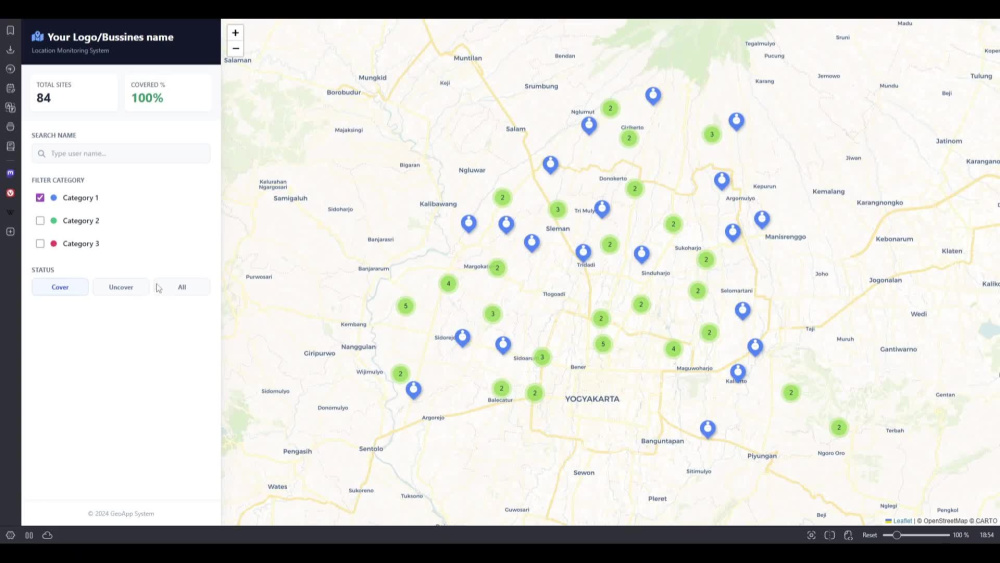Click the blue pin beside Tri Mulyo
This screenshot has width=1000, height=563.
tap(602, 208)
